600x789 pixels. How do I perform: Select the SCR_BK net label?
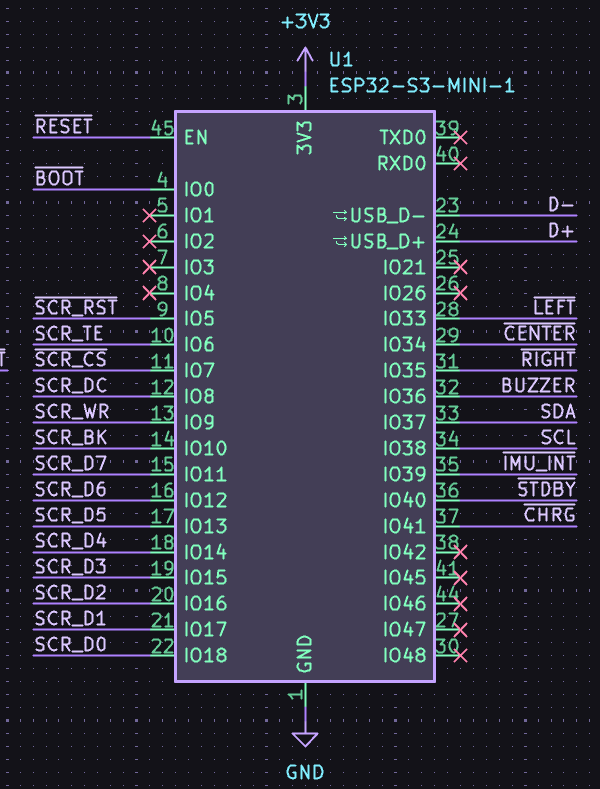[70, 437]
